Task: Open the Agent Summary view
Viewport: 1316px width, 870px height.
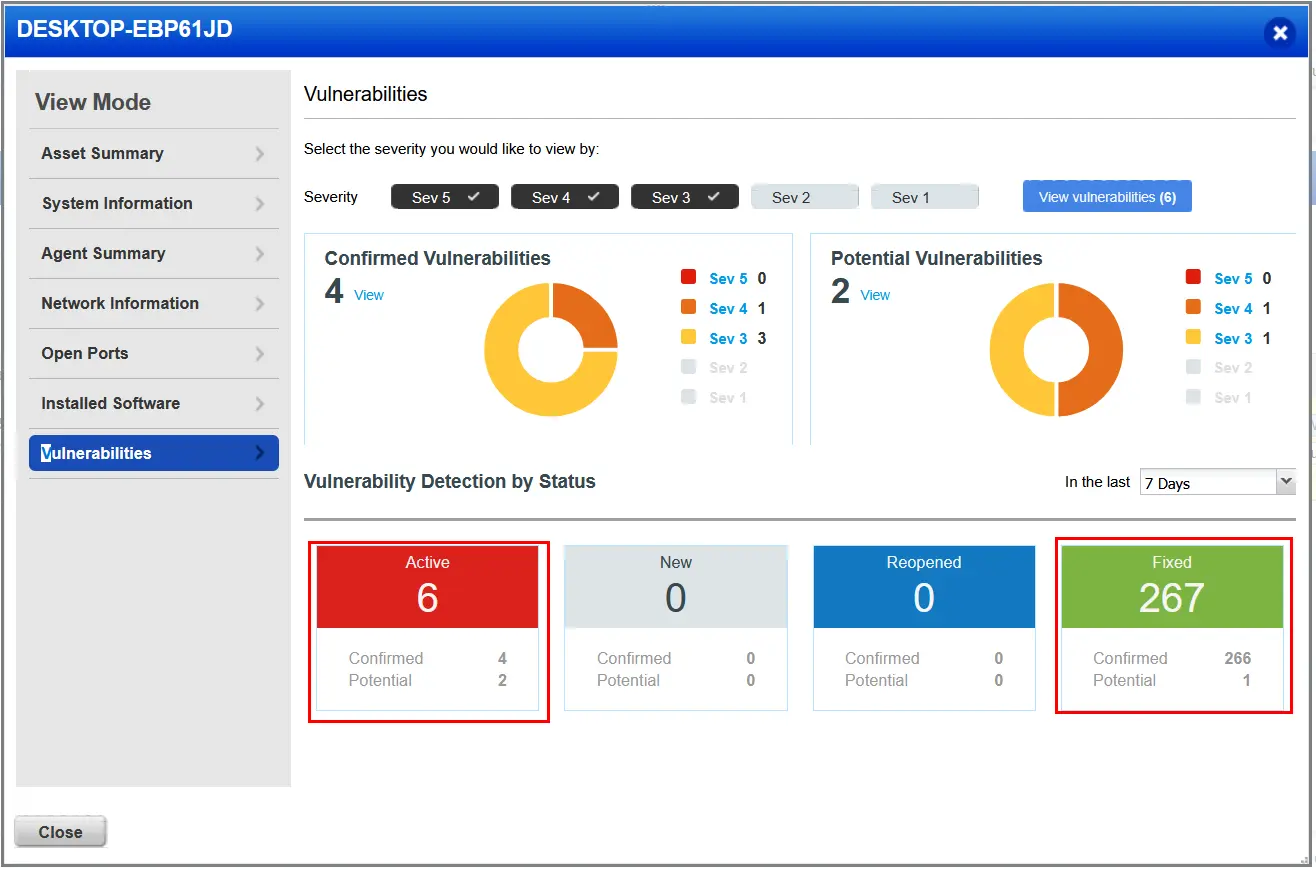Action: (154, 254)
